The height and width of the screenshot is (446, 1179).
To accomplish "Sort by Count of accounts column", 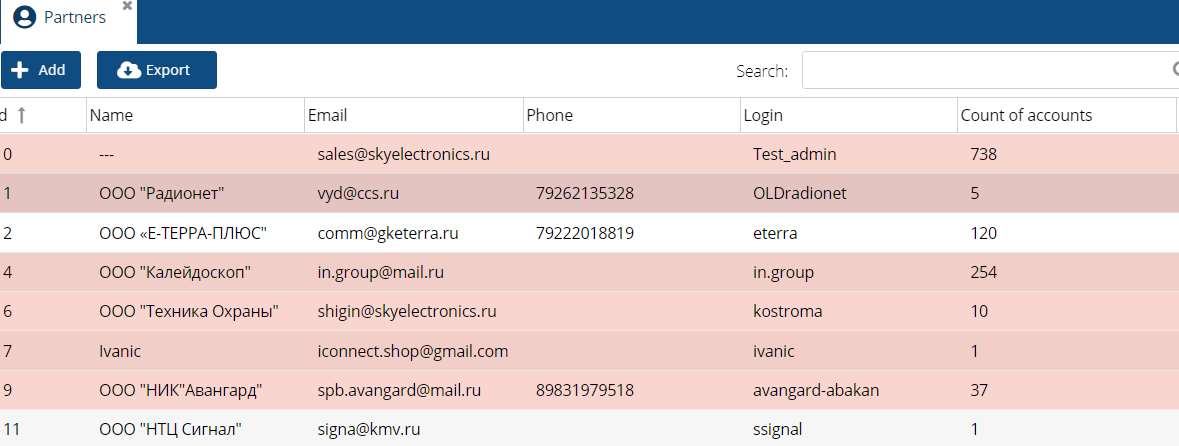I will (1066, 115).
